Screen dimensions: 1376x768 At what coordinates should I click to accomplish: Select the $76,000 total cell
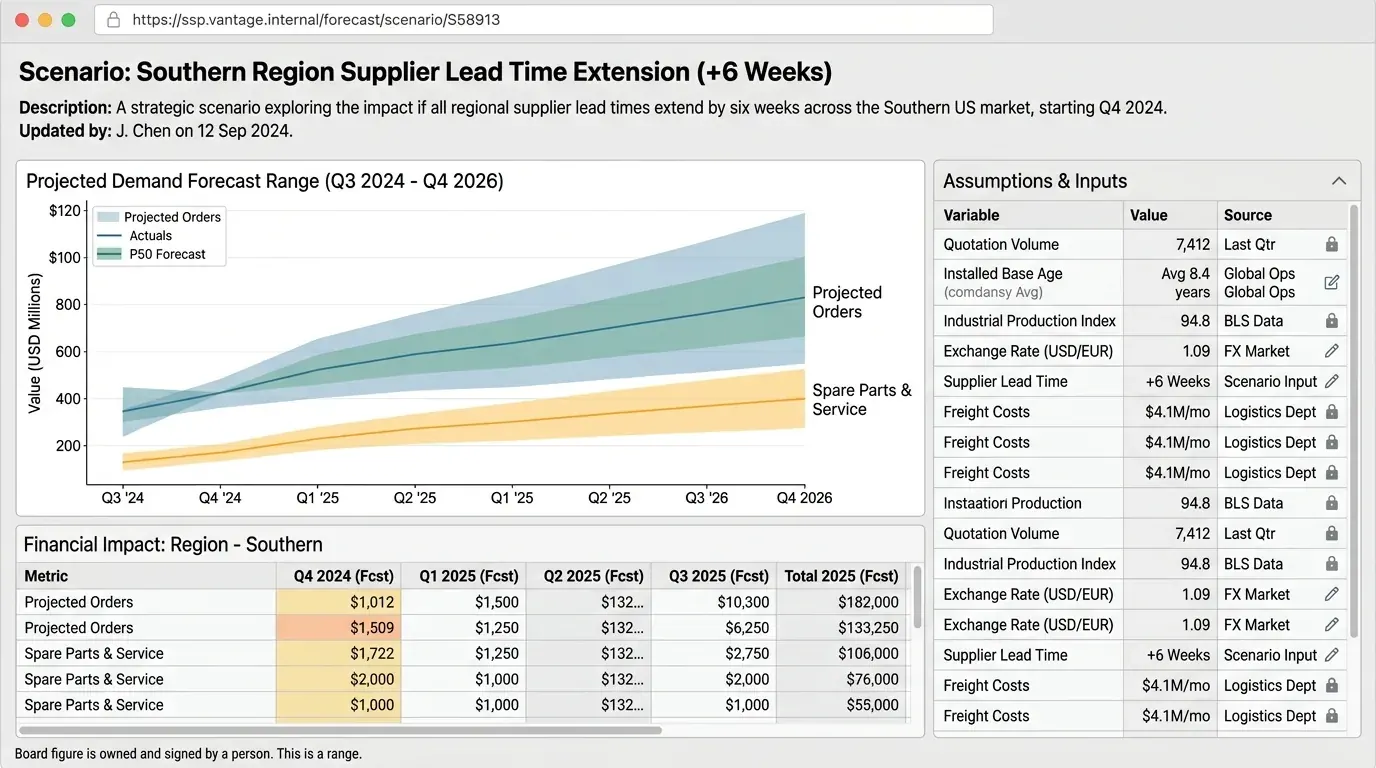841,679
